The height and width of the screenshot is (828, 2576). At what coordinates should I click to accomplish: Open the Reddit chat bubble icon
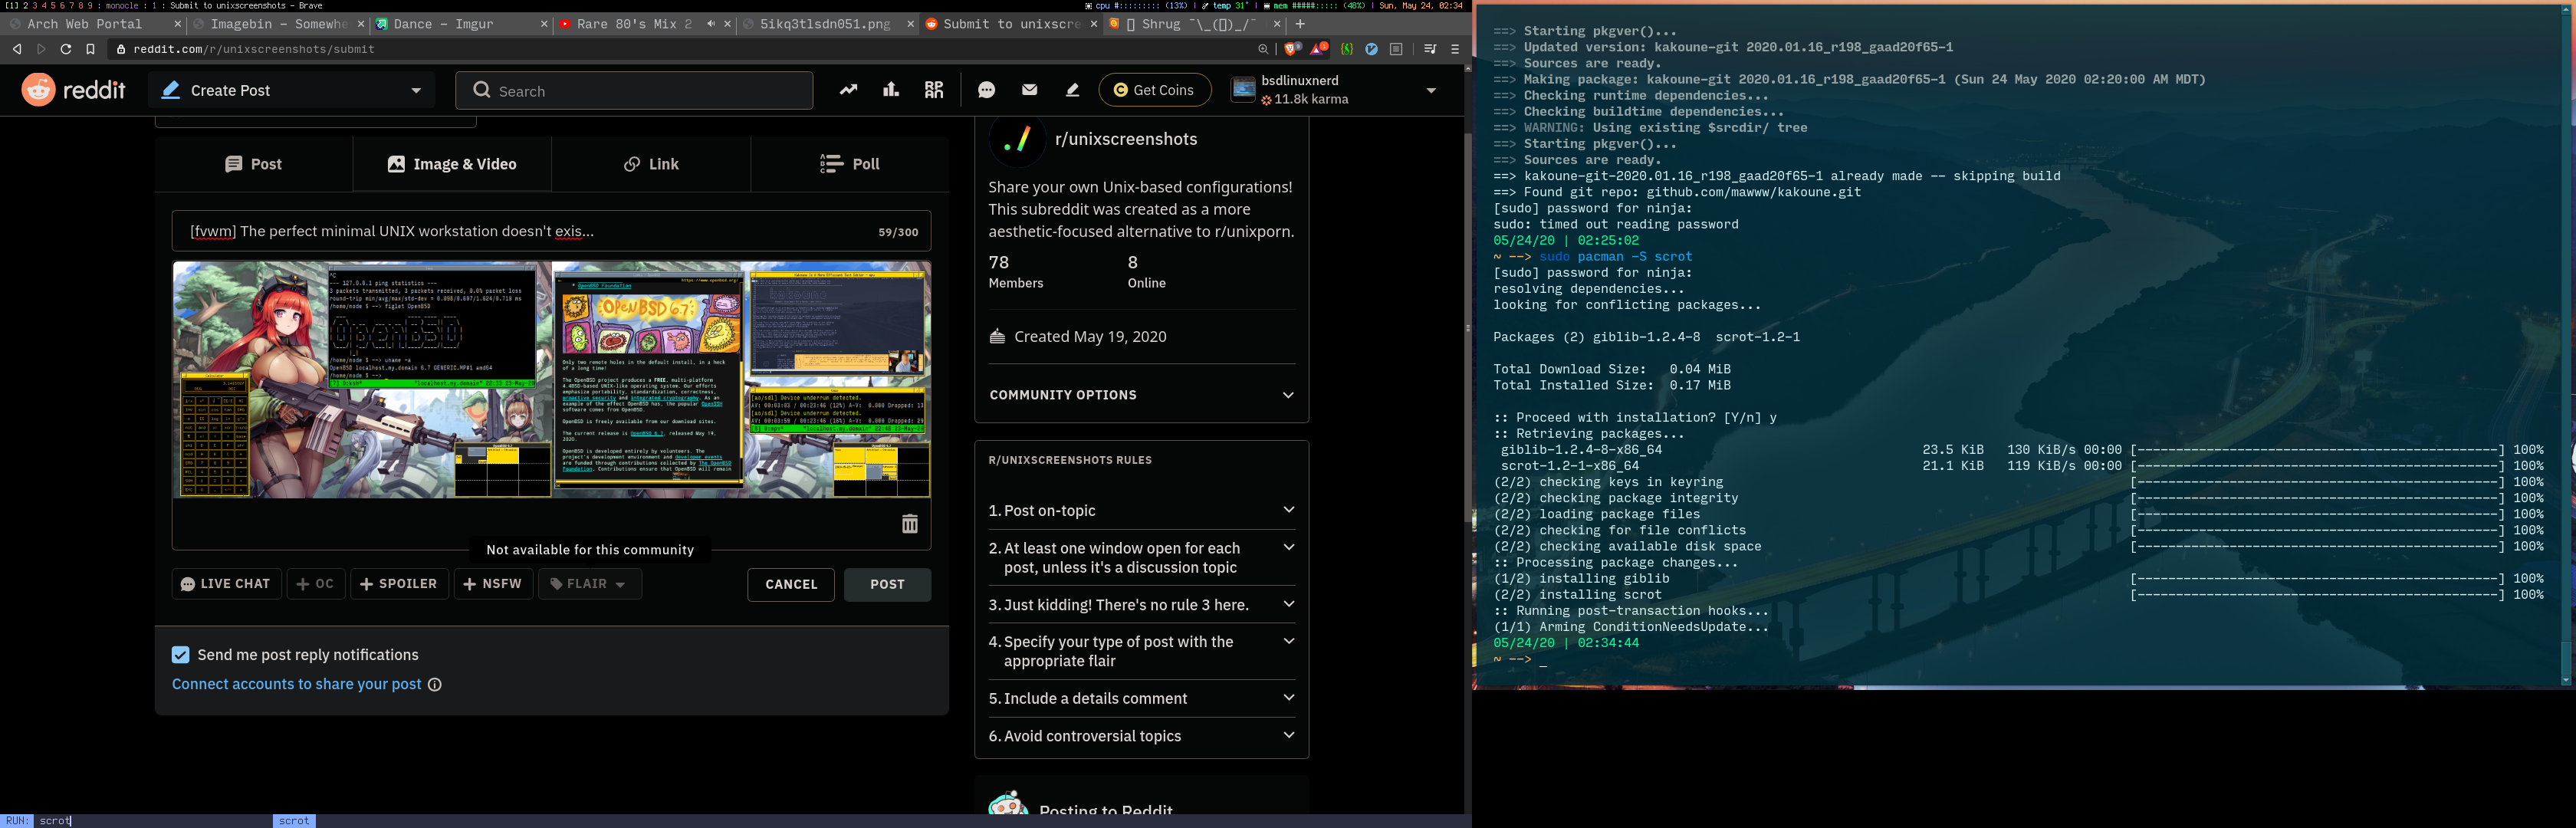point(986,90)
